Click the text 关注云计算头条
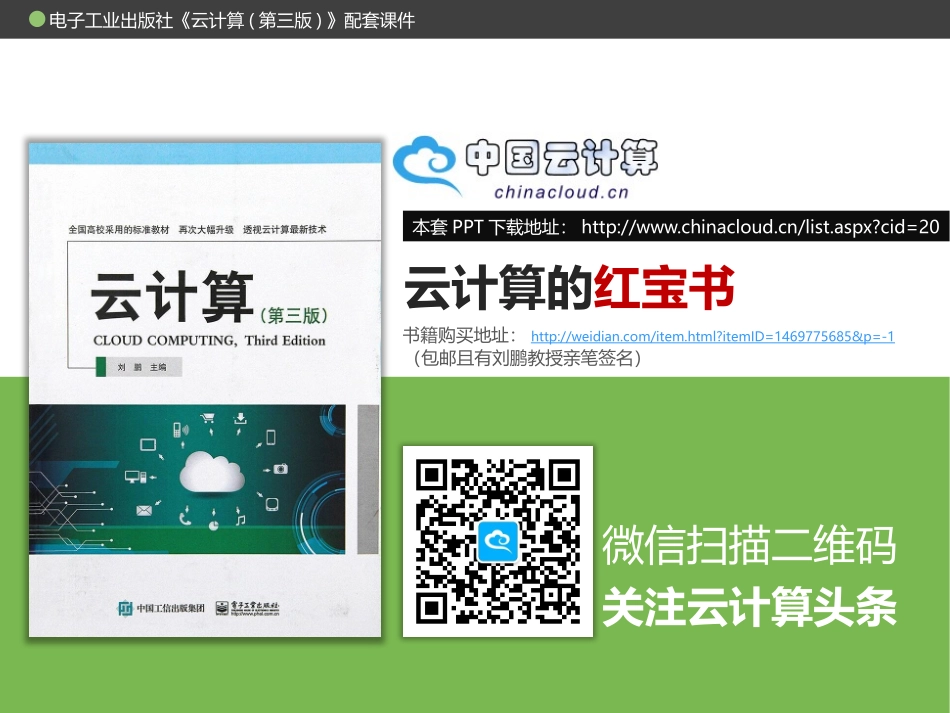Screen dimensions: 950x713 click(749, 608)
